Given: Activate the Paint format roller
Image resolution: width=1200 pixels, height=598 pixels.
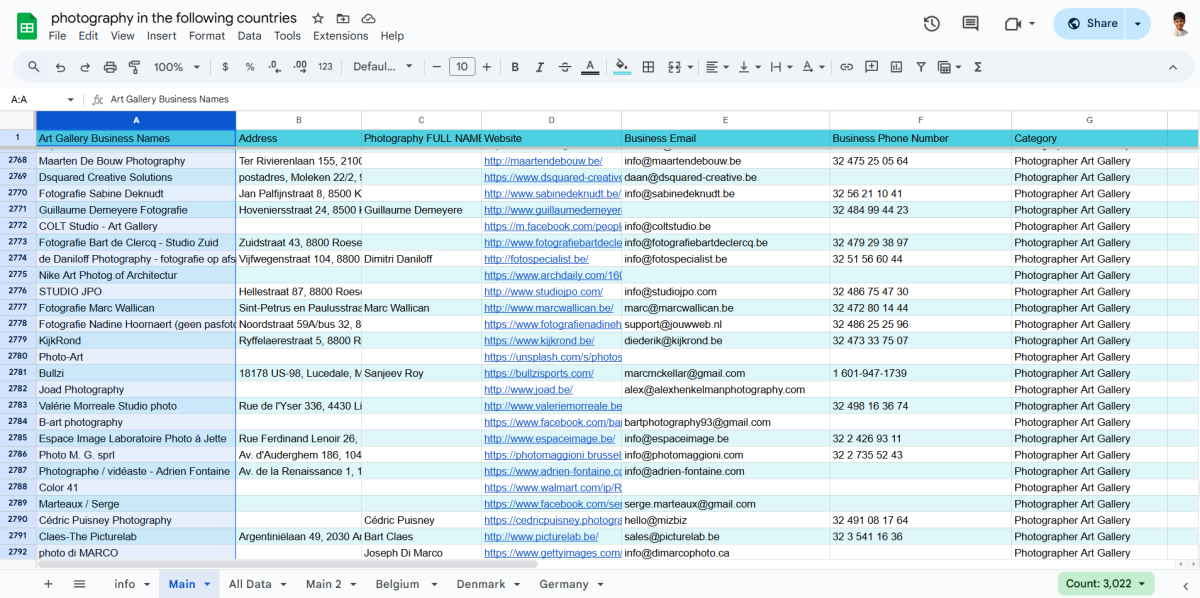Looking at the screenshot, I should pyautogui.click(x=134, y=67).
